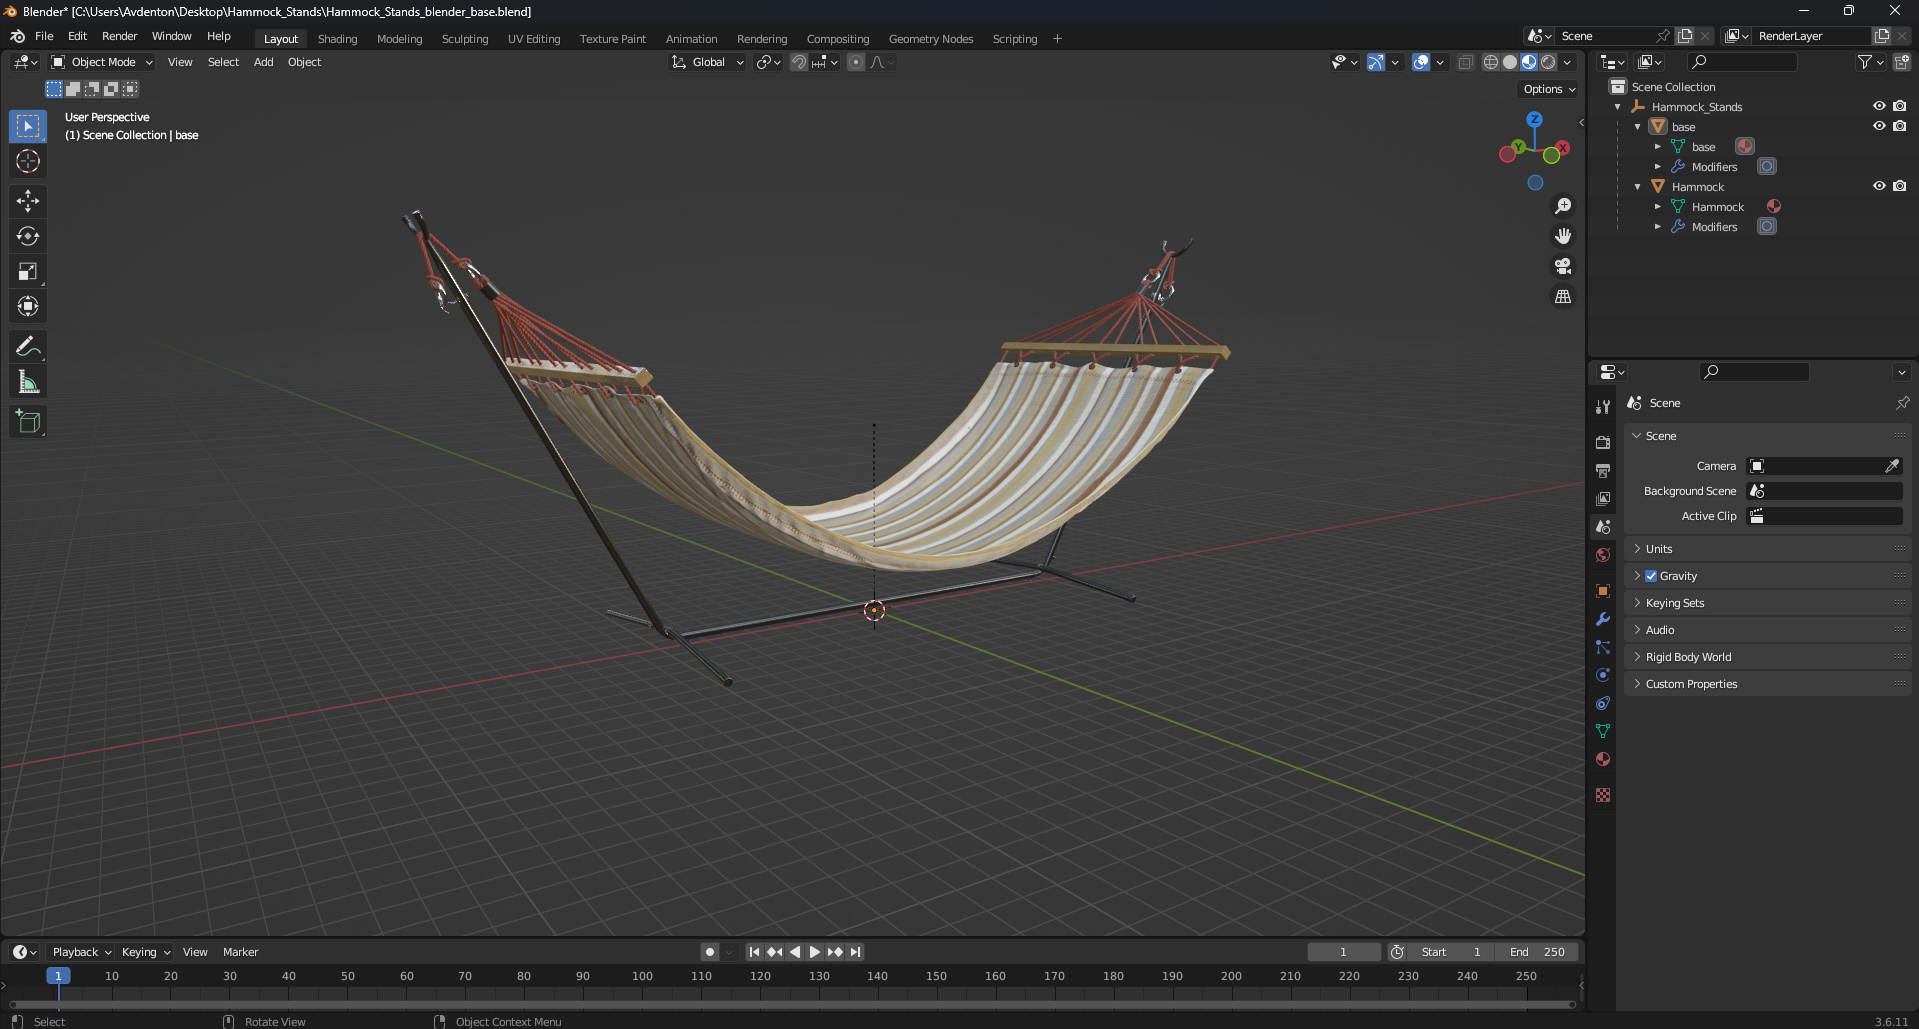Select the Rotate tool
The width and height of the screenshot is (1919, 1029).
[x=28, y=236]
